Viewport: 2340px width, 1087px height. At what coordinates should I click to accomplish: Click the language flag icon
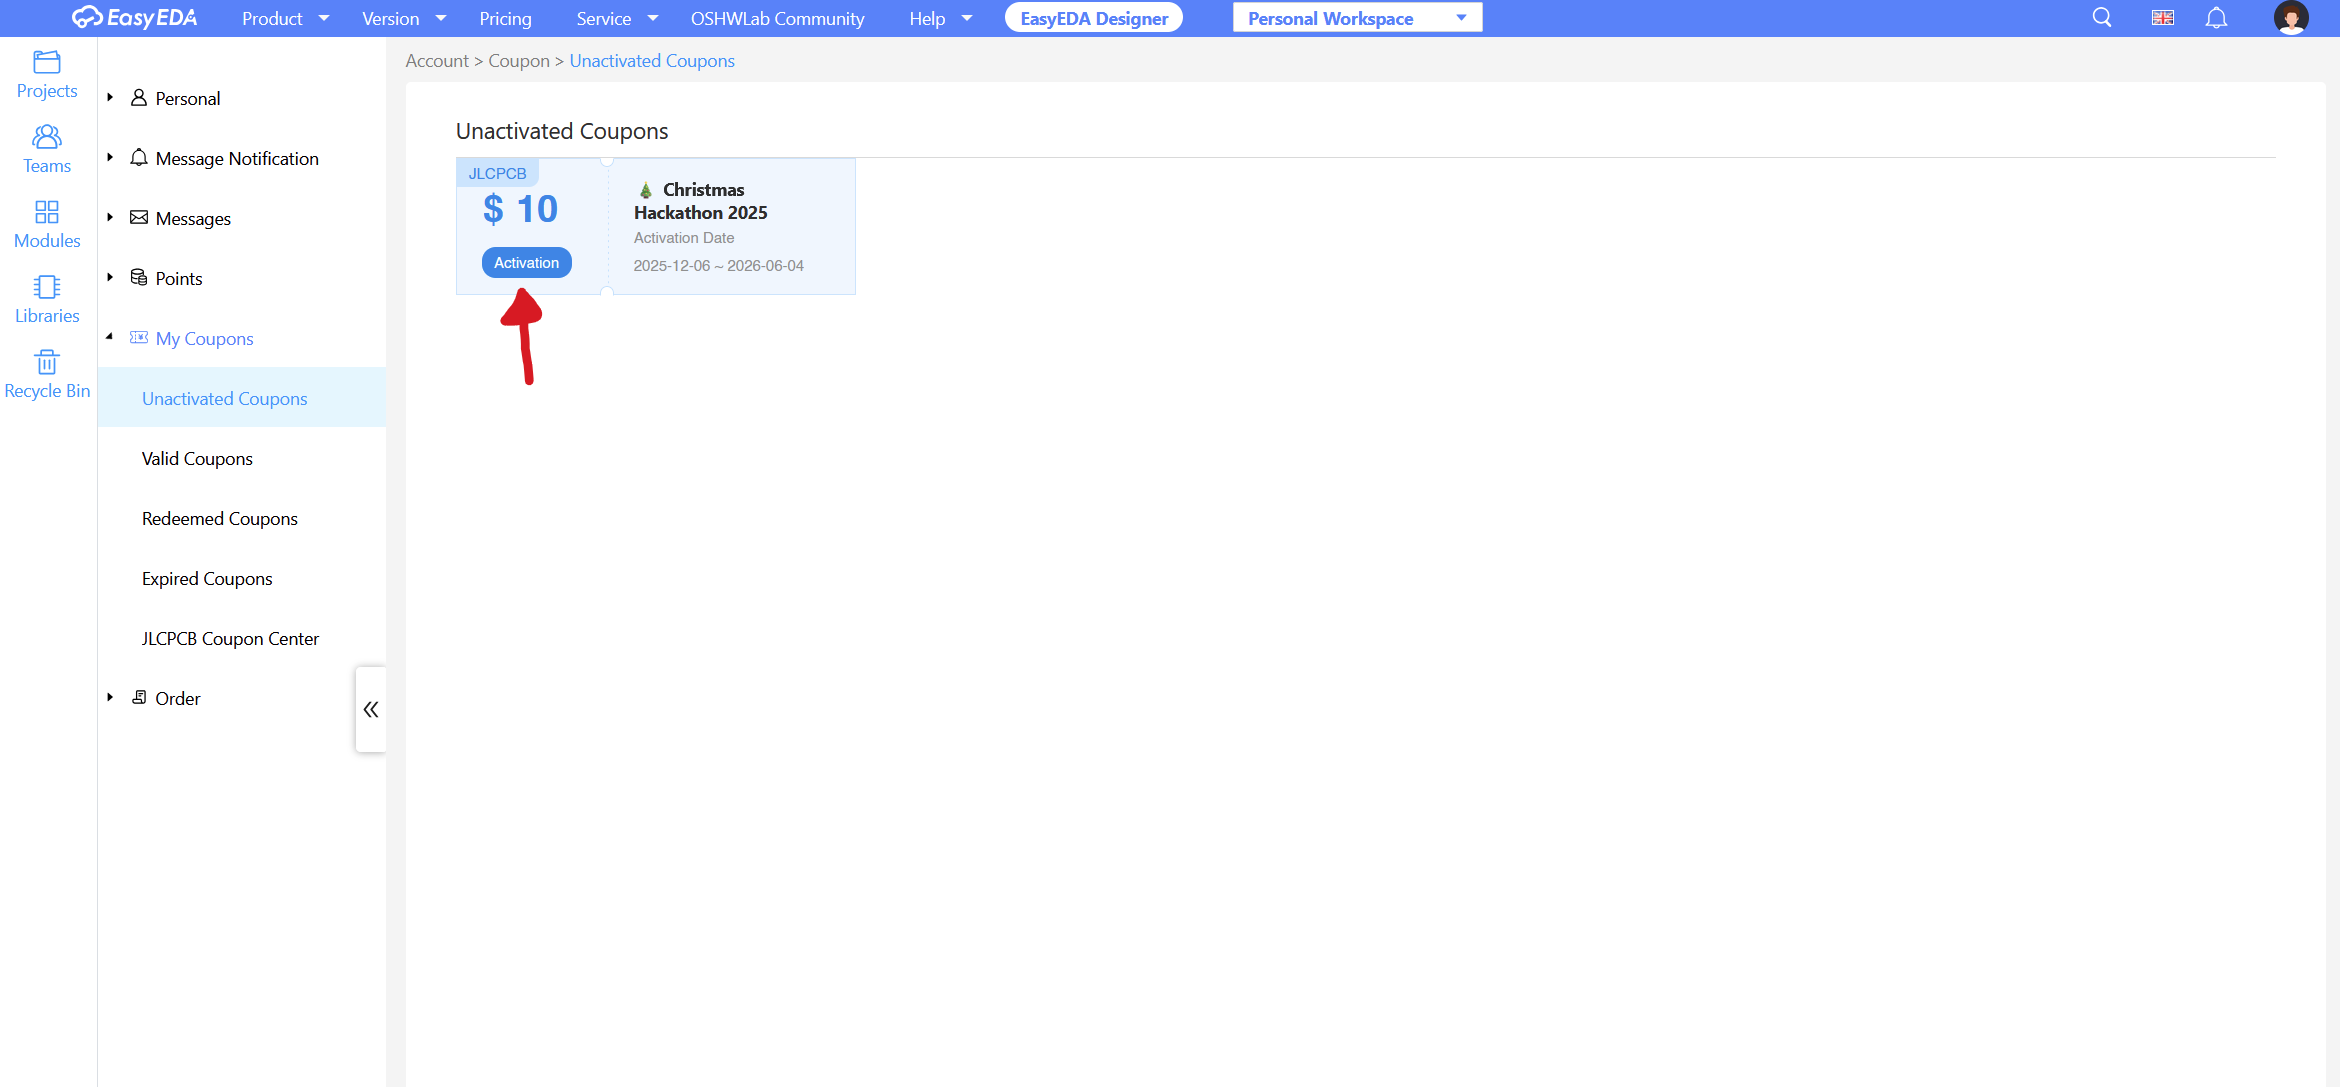tap(2162, 18)
